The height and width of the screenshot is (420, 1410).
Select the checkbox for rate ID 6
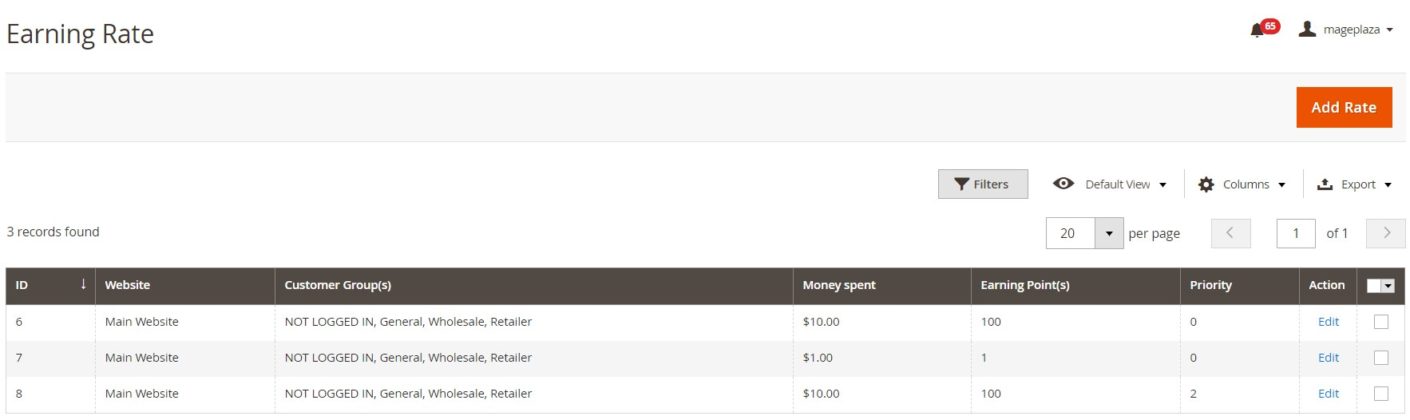click(1381, 322)
